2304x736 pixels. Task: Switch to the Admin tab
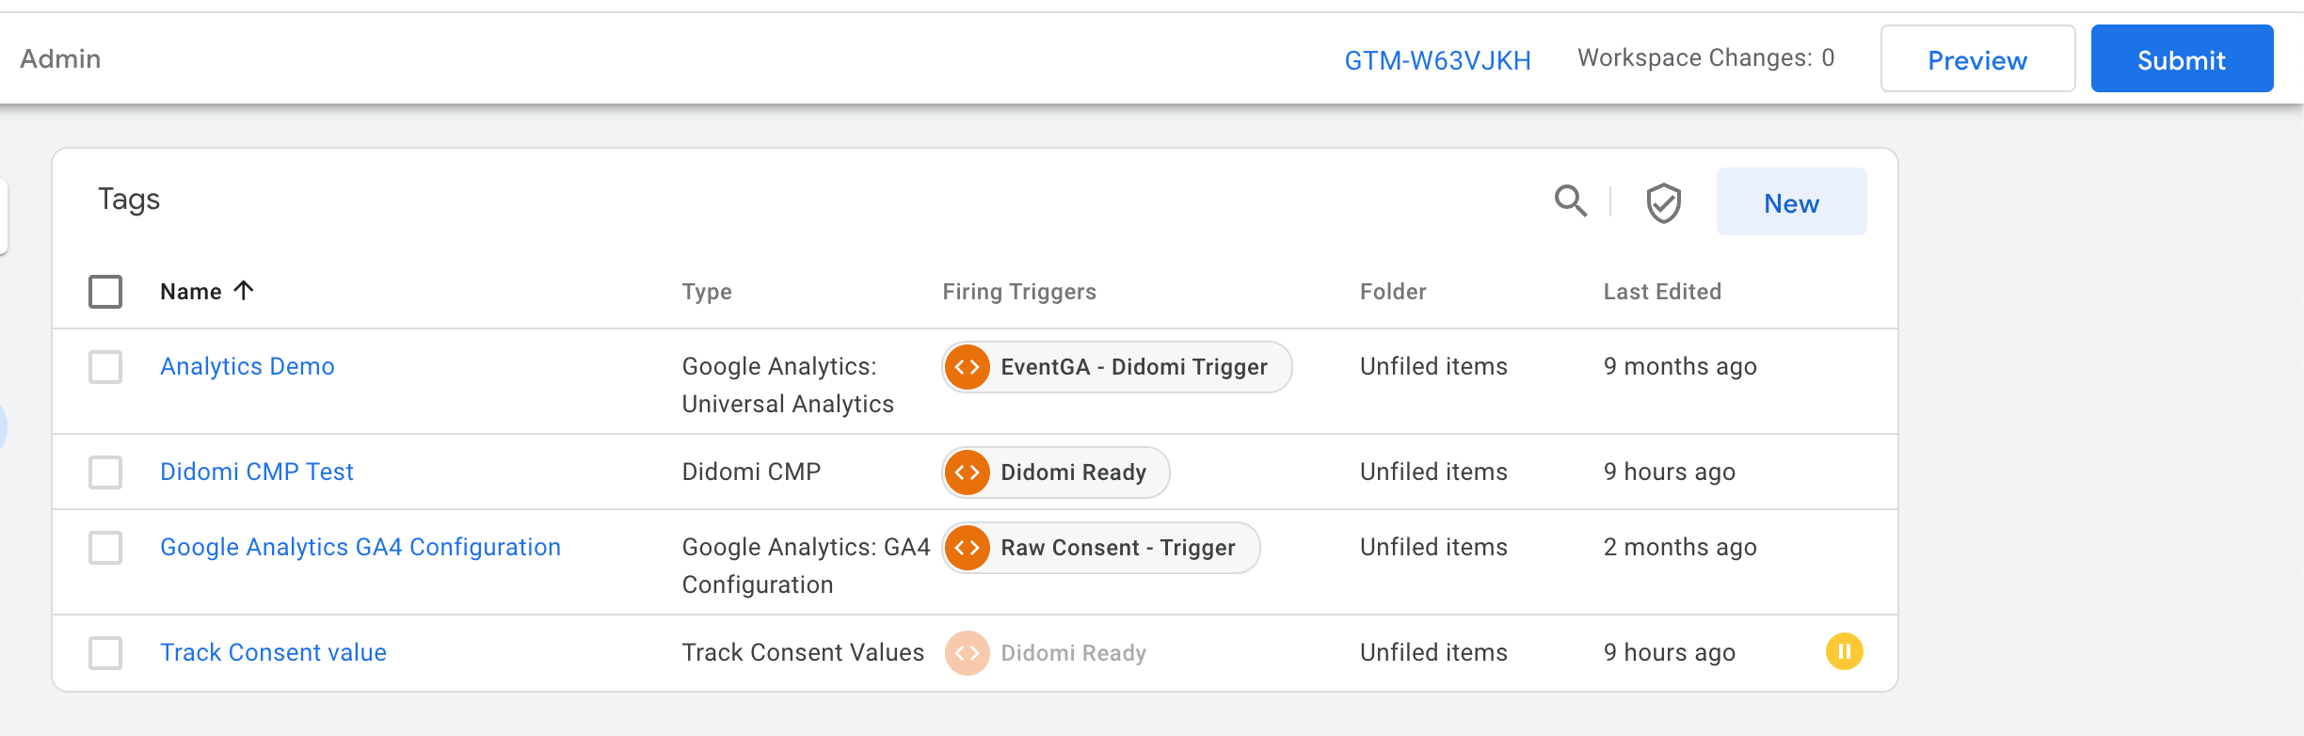(x=61, y=59)
